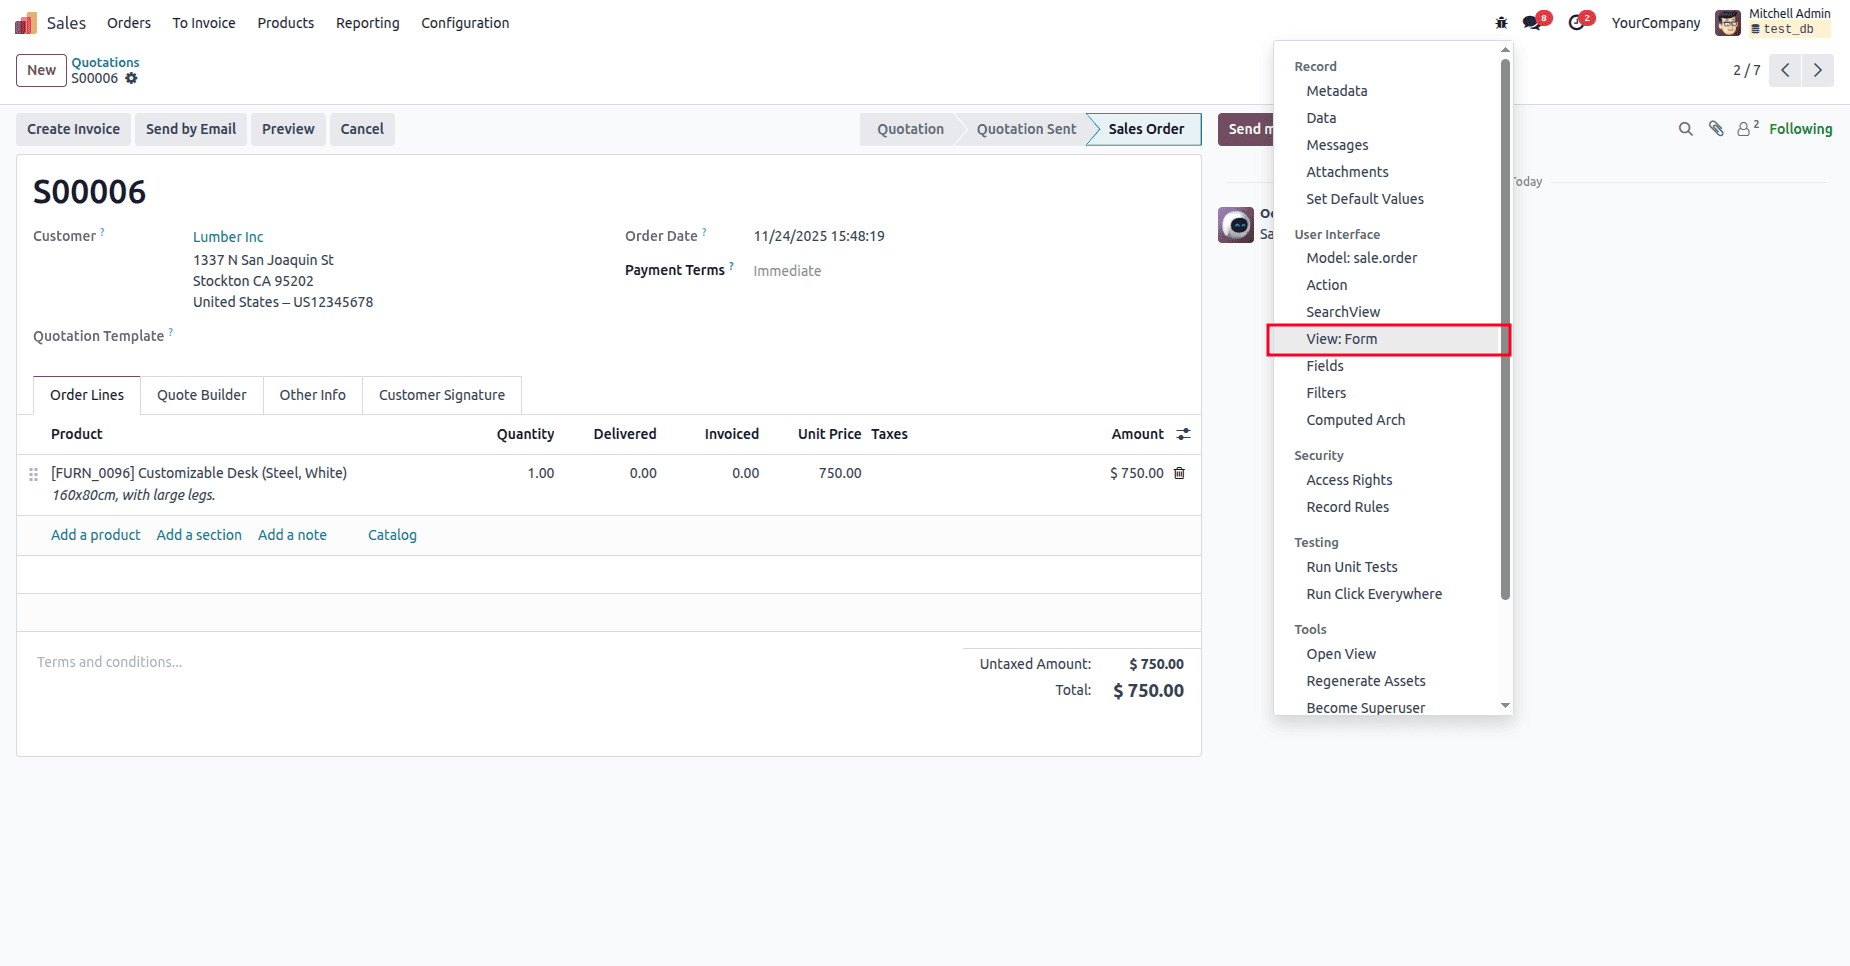Image resolution: width=1850 pixels, height=966 pixels.
Task: Open the gear icon next to S00006 breadcrumb
Action: (x=133, y=78)
